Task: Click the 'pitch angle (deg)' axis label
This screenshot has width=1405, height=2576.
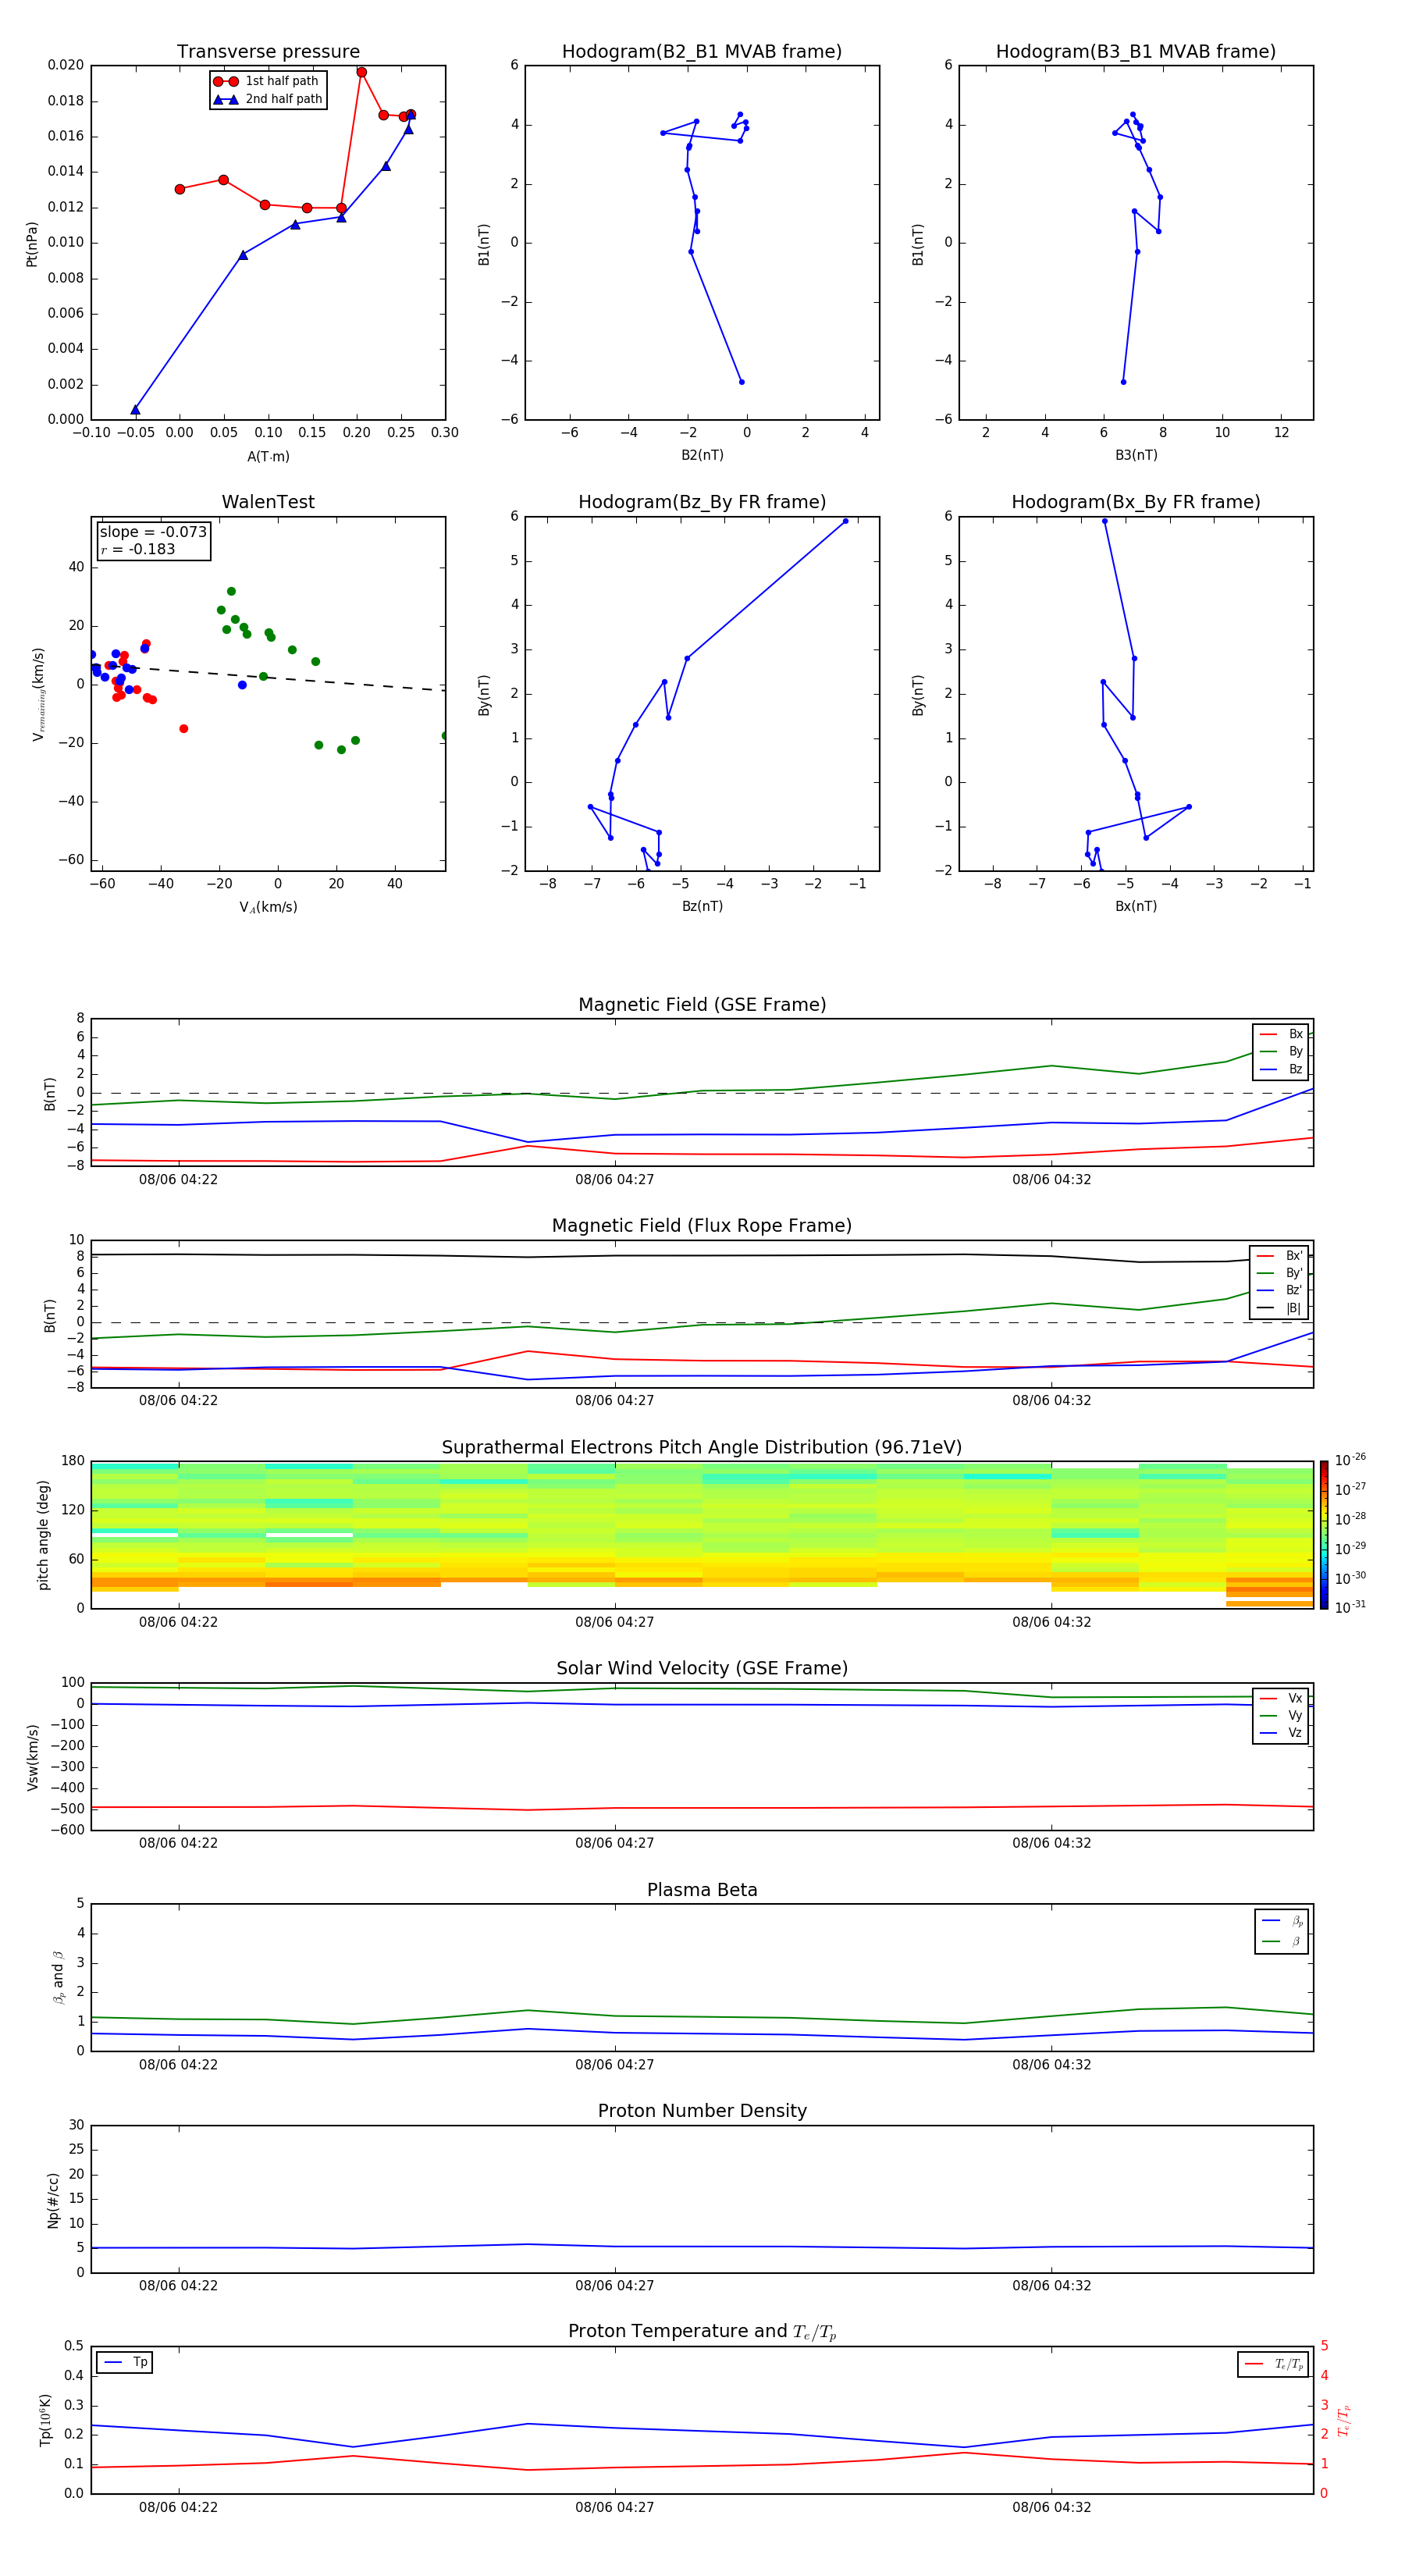Action: coord(43,1535)
